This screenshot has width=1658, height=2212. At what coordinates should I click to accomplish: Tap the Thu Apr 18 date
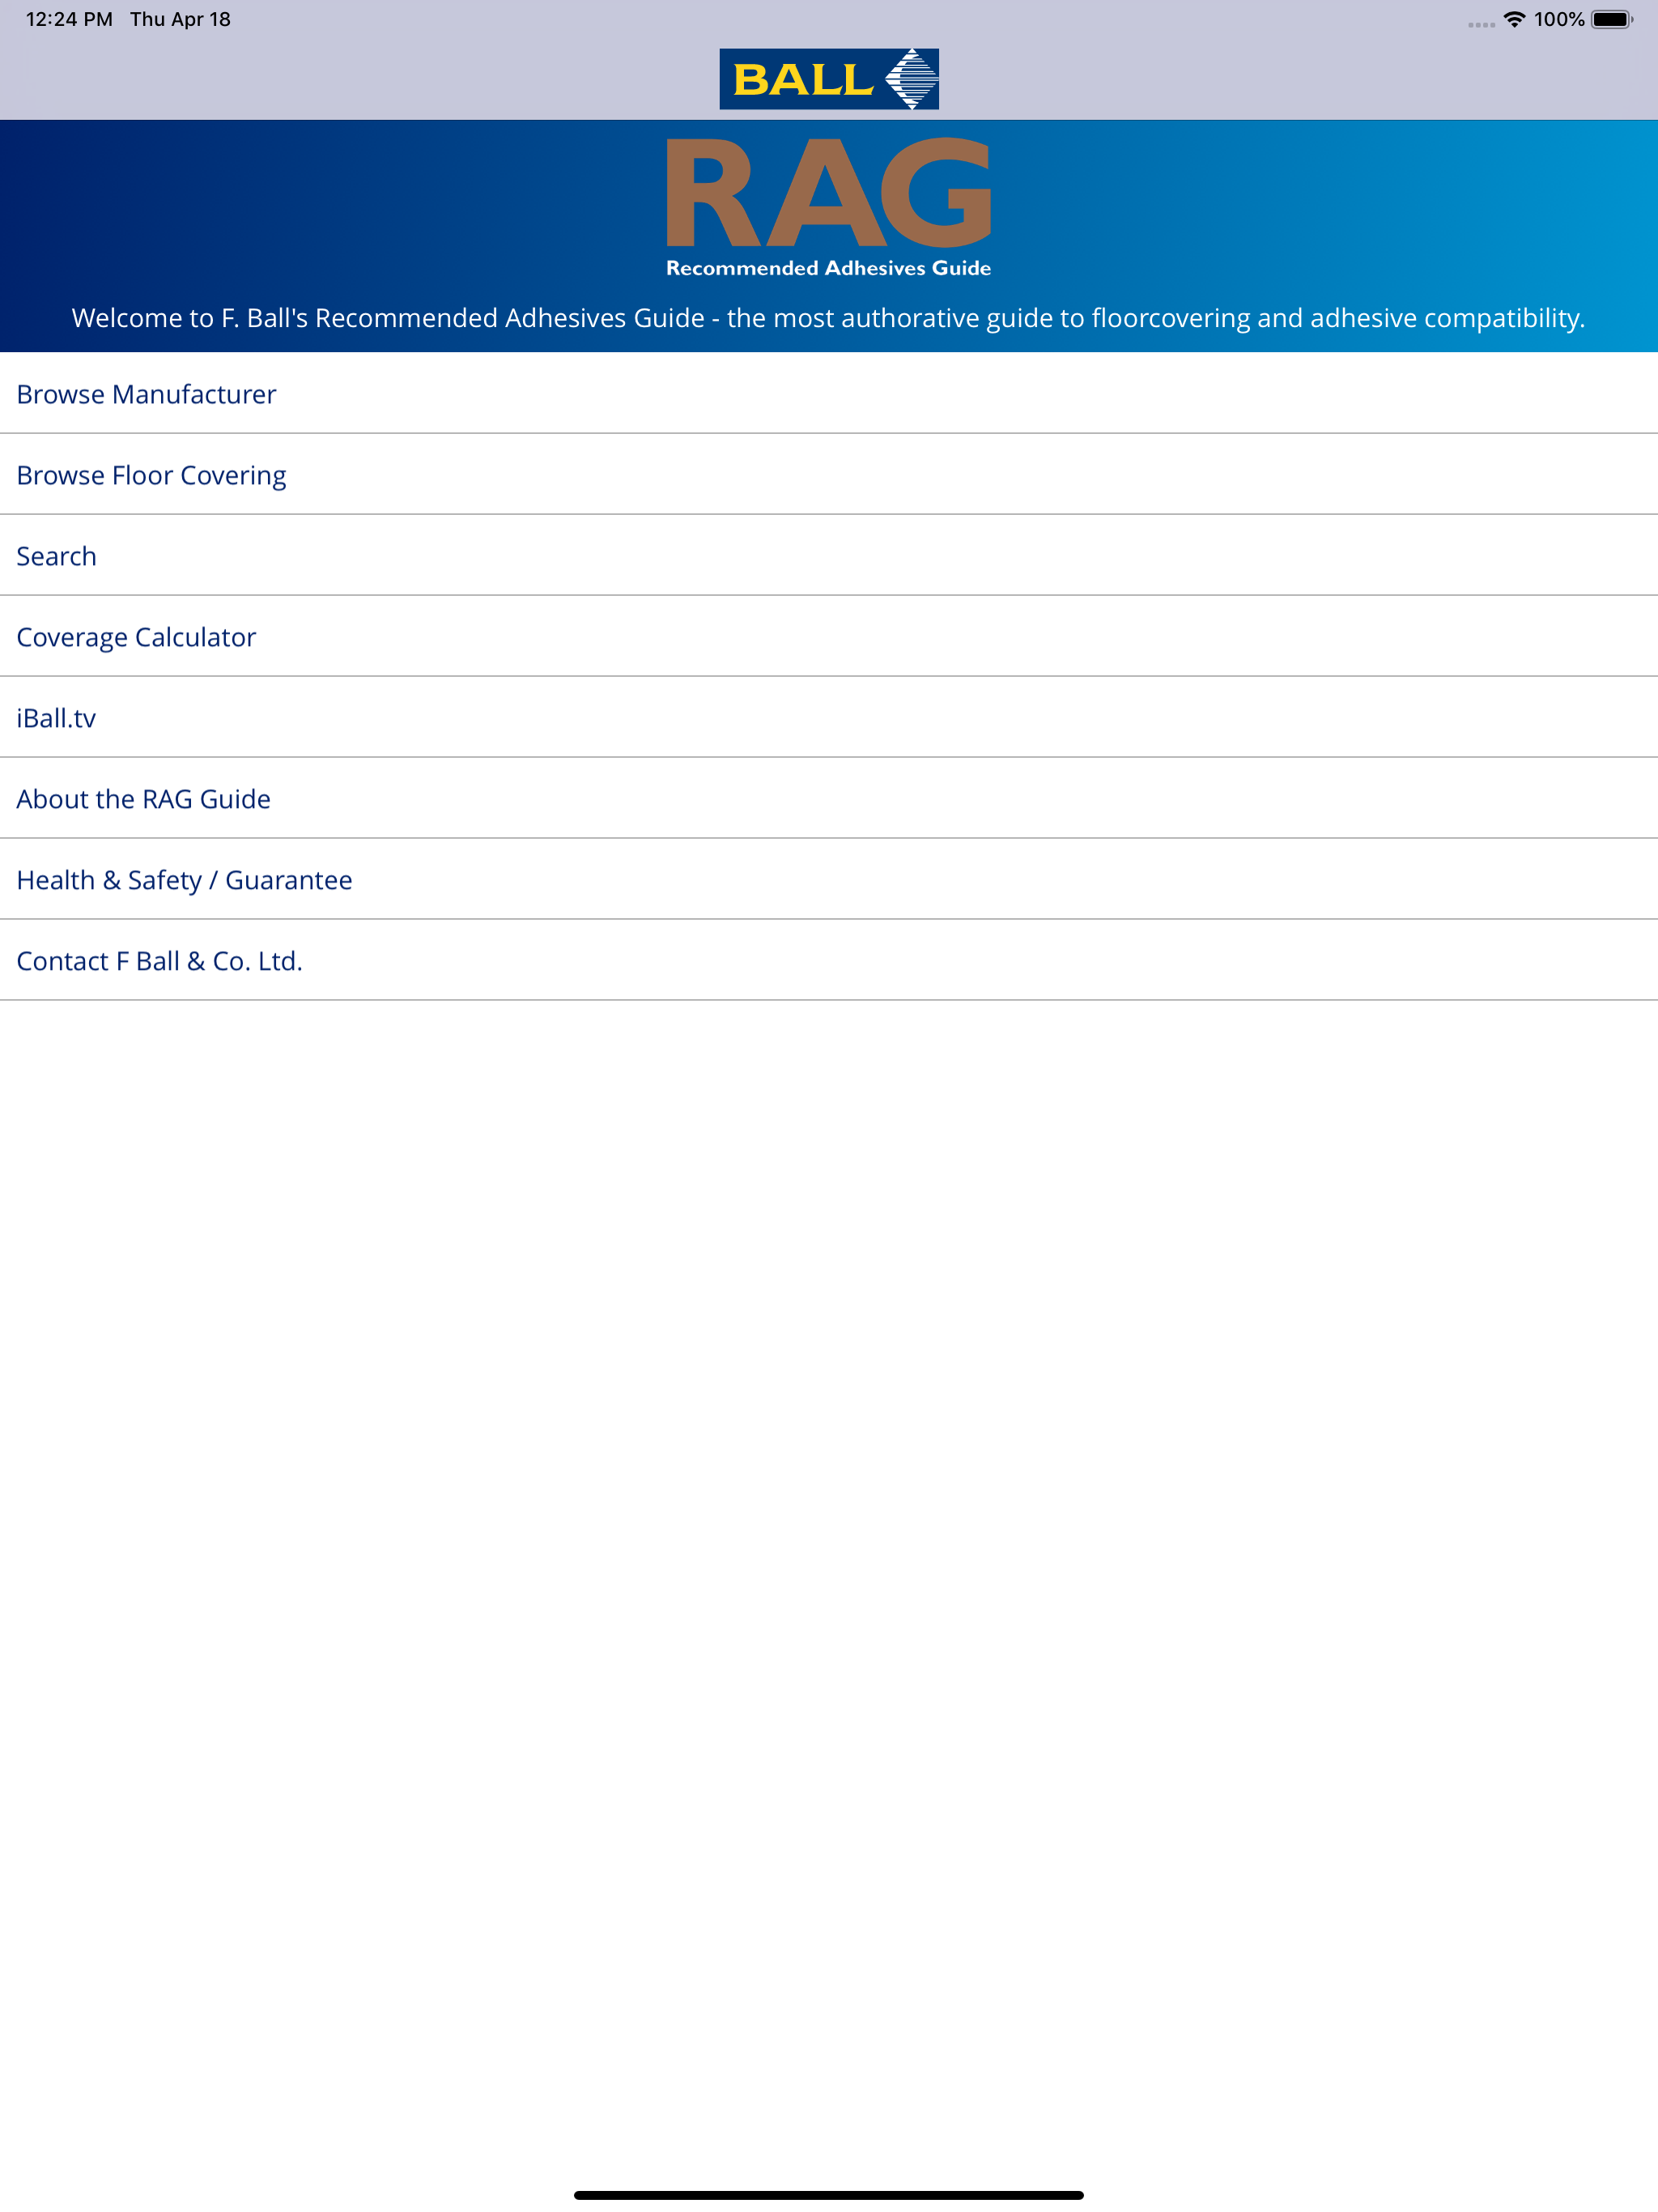(180, 19)
